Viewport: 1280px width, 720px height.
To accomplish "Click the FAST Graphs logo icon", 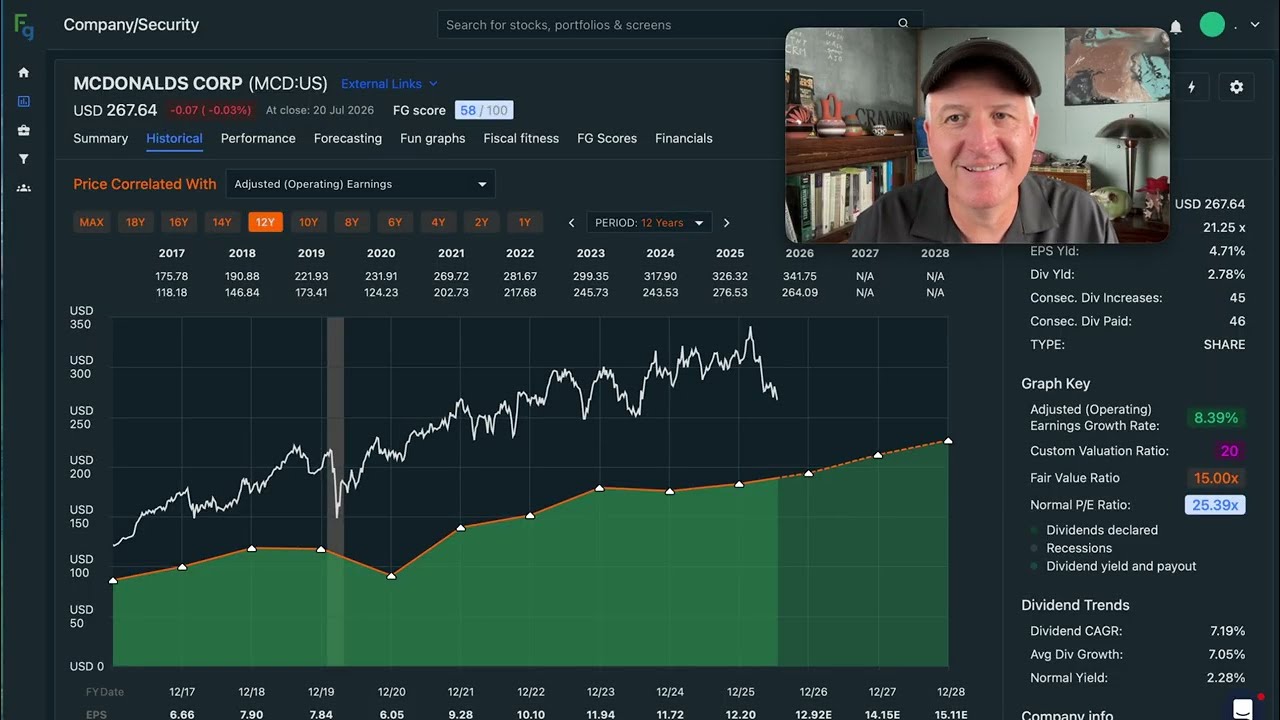I will [x=24, y=27].
